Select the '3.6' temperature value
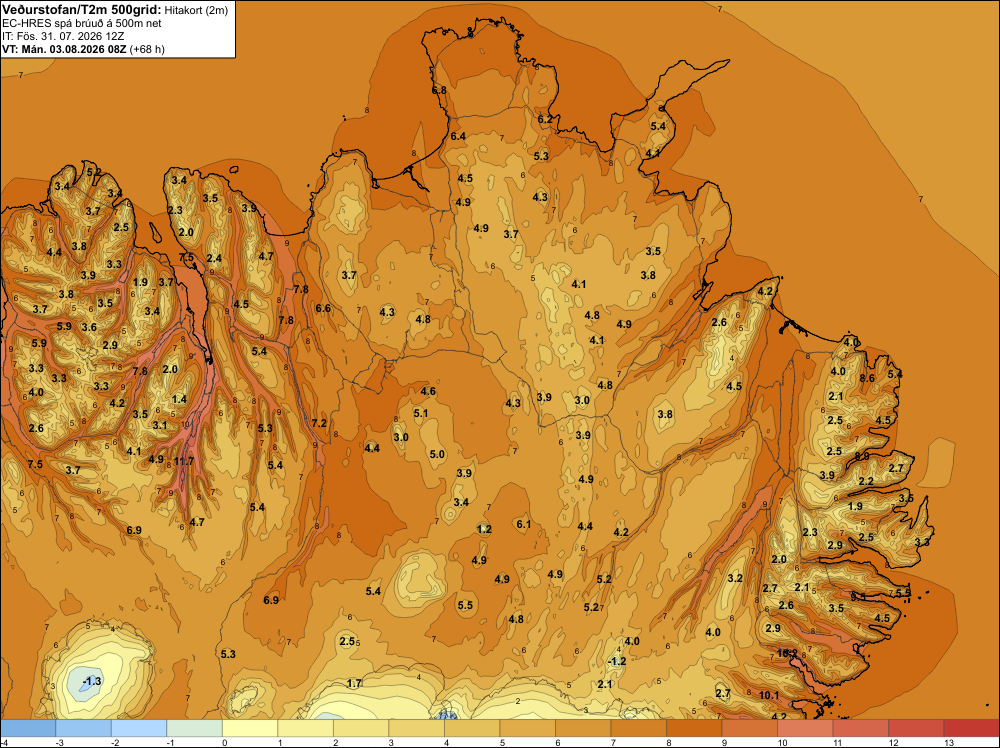Screen dimensions: 1000x748 point(89,328)
